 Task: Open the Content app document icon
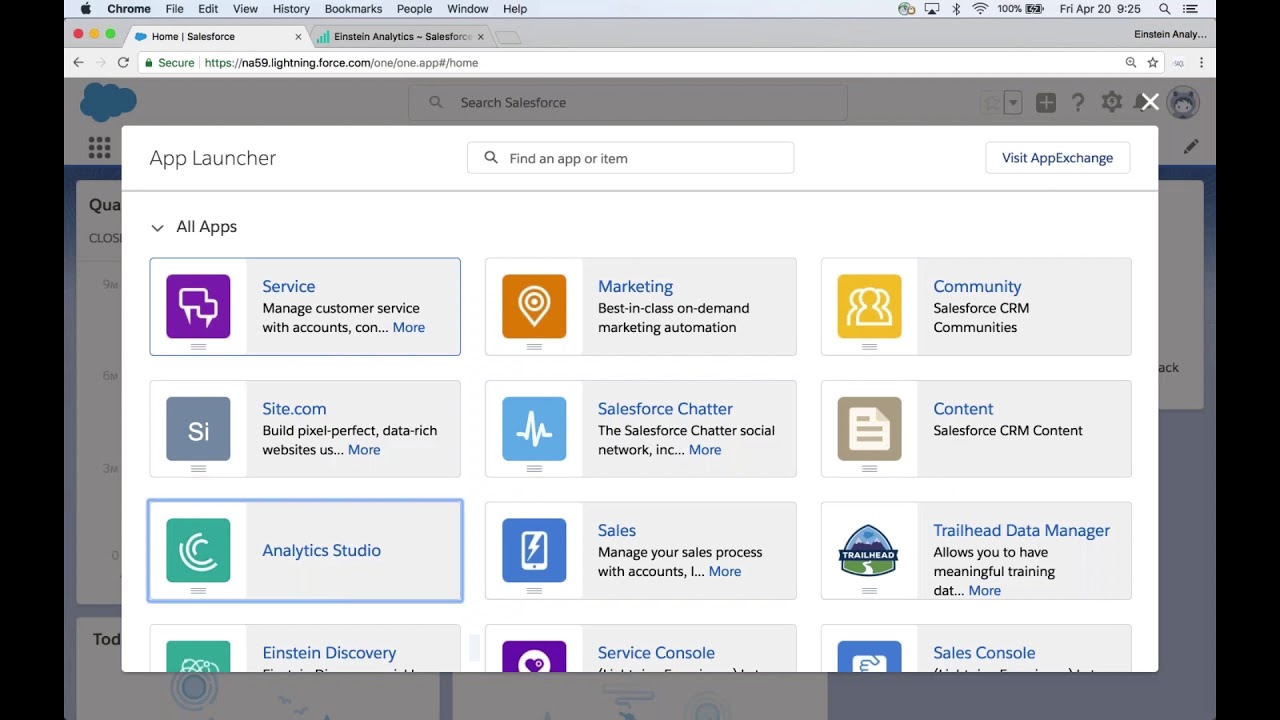click(869, 429)
